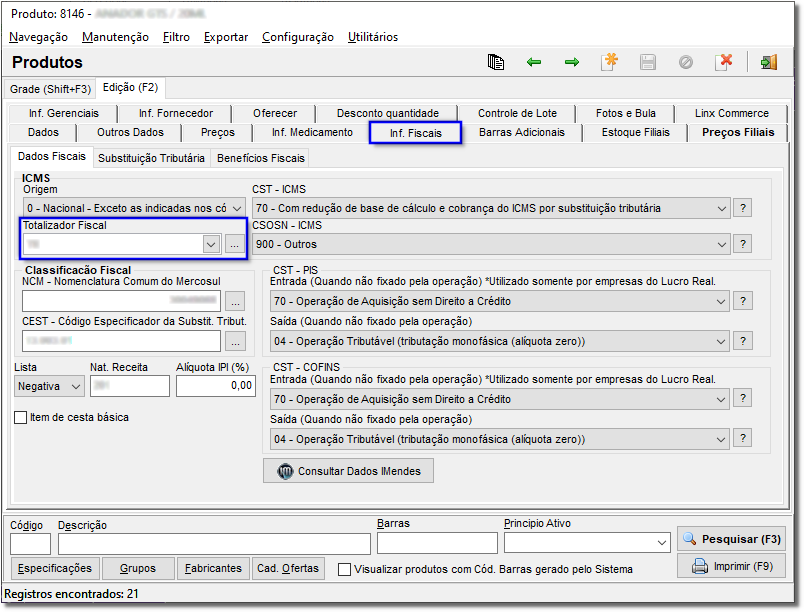Open help for CST - ICMS field

point(742,208)
